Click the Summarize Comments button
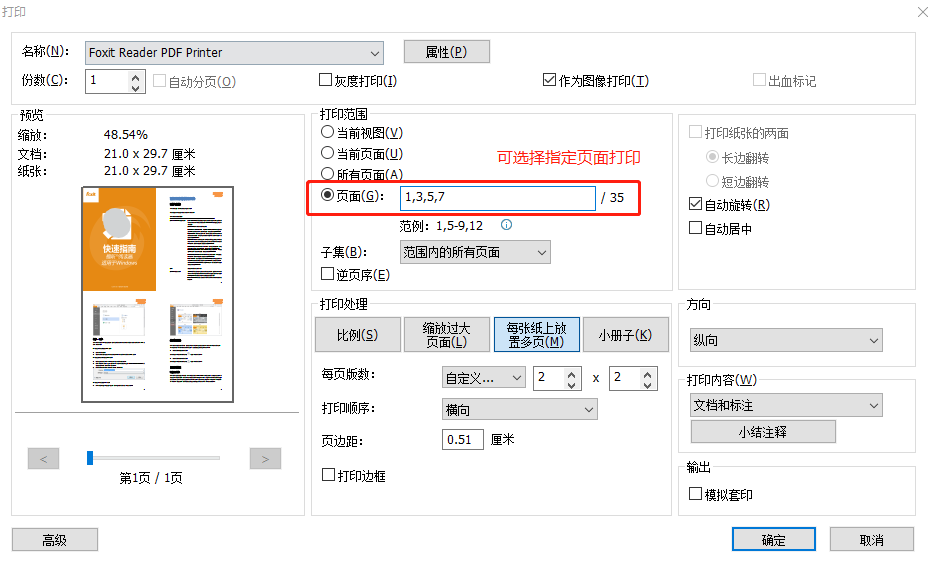Screen dimensions: 935x570 763,432
